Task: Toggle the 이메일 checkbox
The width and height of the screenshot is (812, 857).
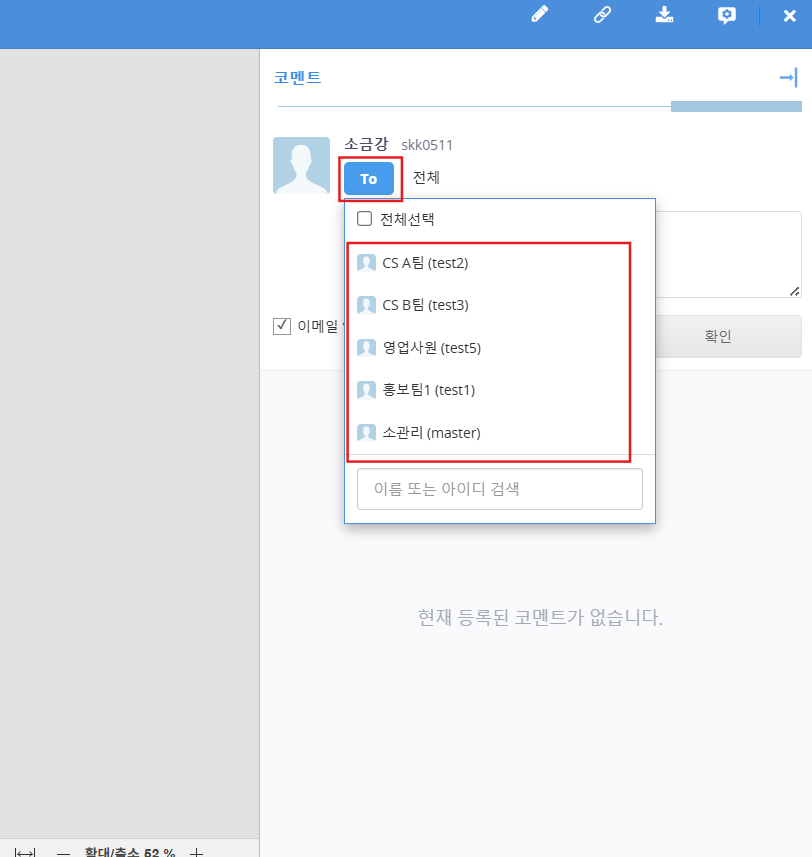Action: (282, 326)
